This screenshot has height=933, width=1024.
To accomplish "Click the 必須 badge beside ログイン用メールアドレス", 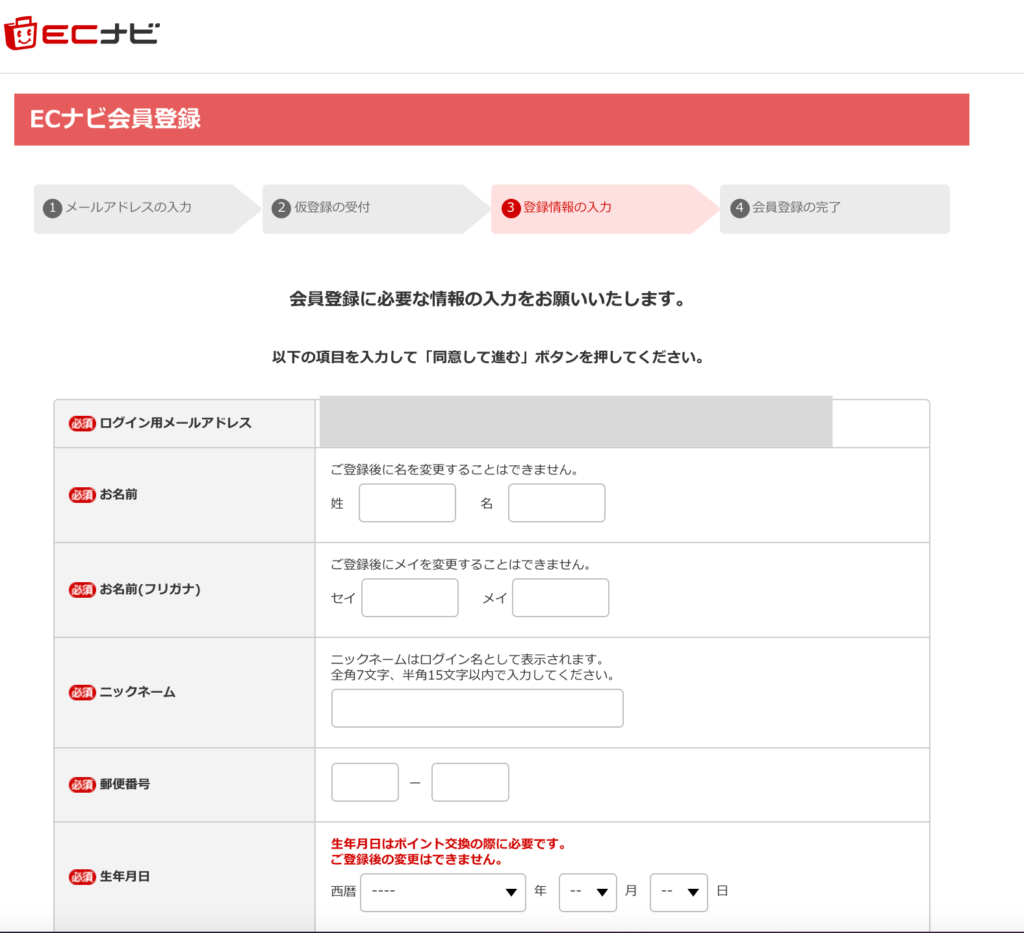I will point(82,423).
